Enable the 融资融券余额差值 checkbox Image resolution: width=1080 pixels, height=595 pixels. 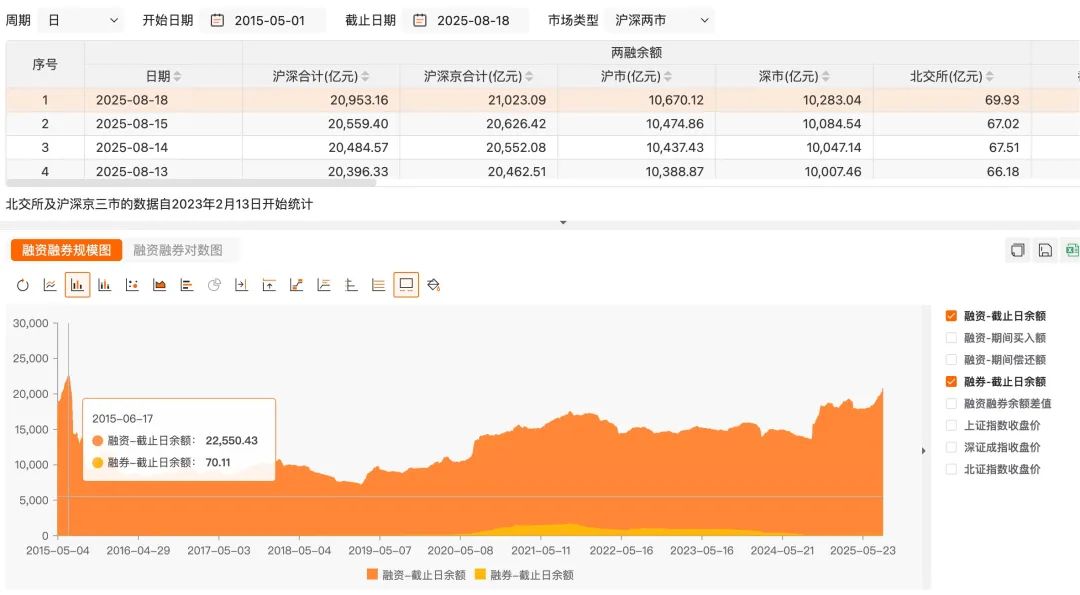(951, 404)
